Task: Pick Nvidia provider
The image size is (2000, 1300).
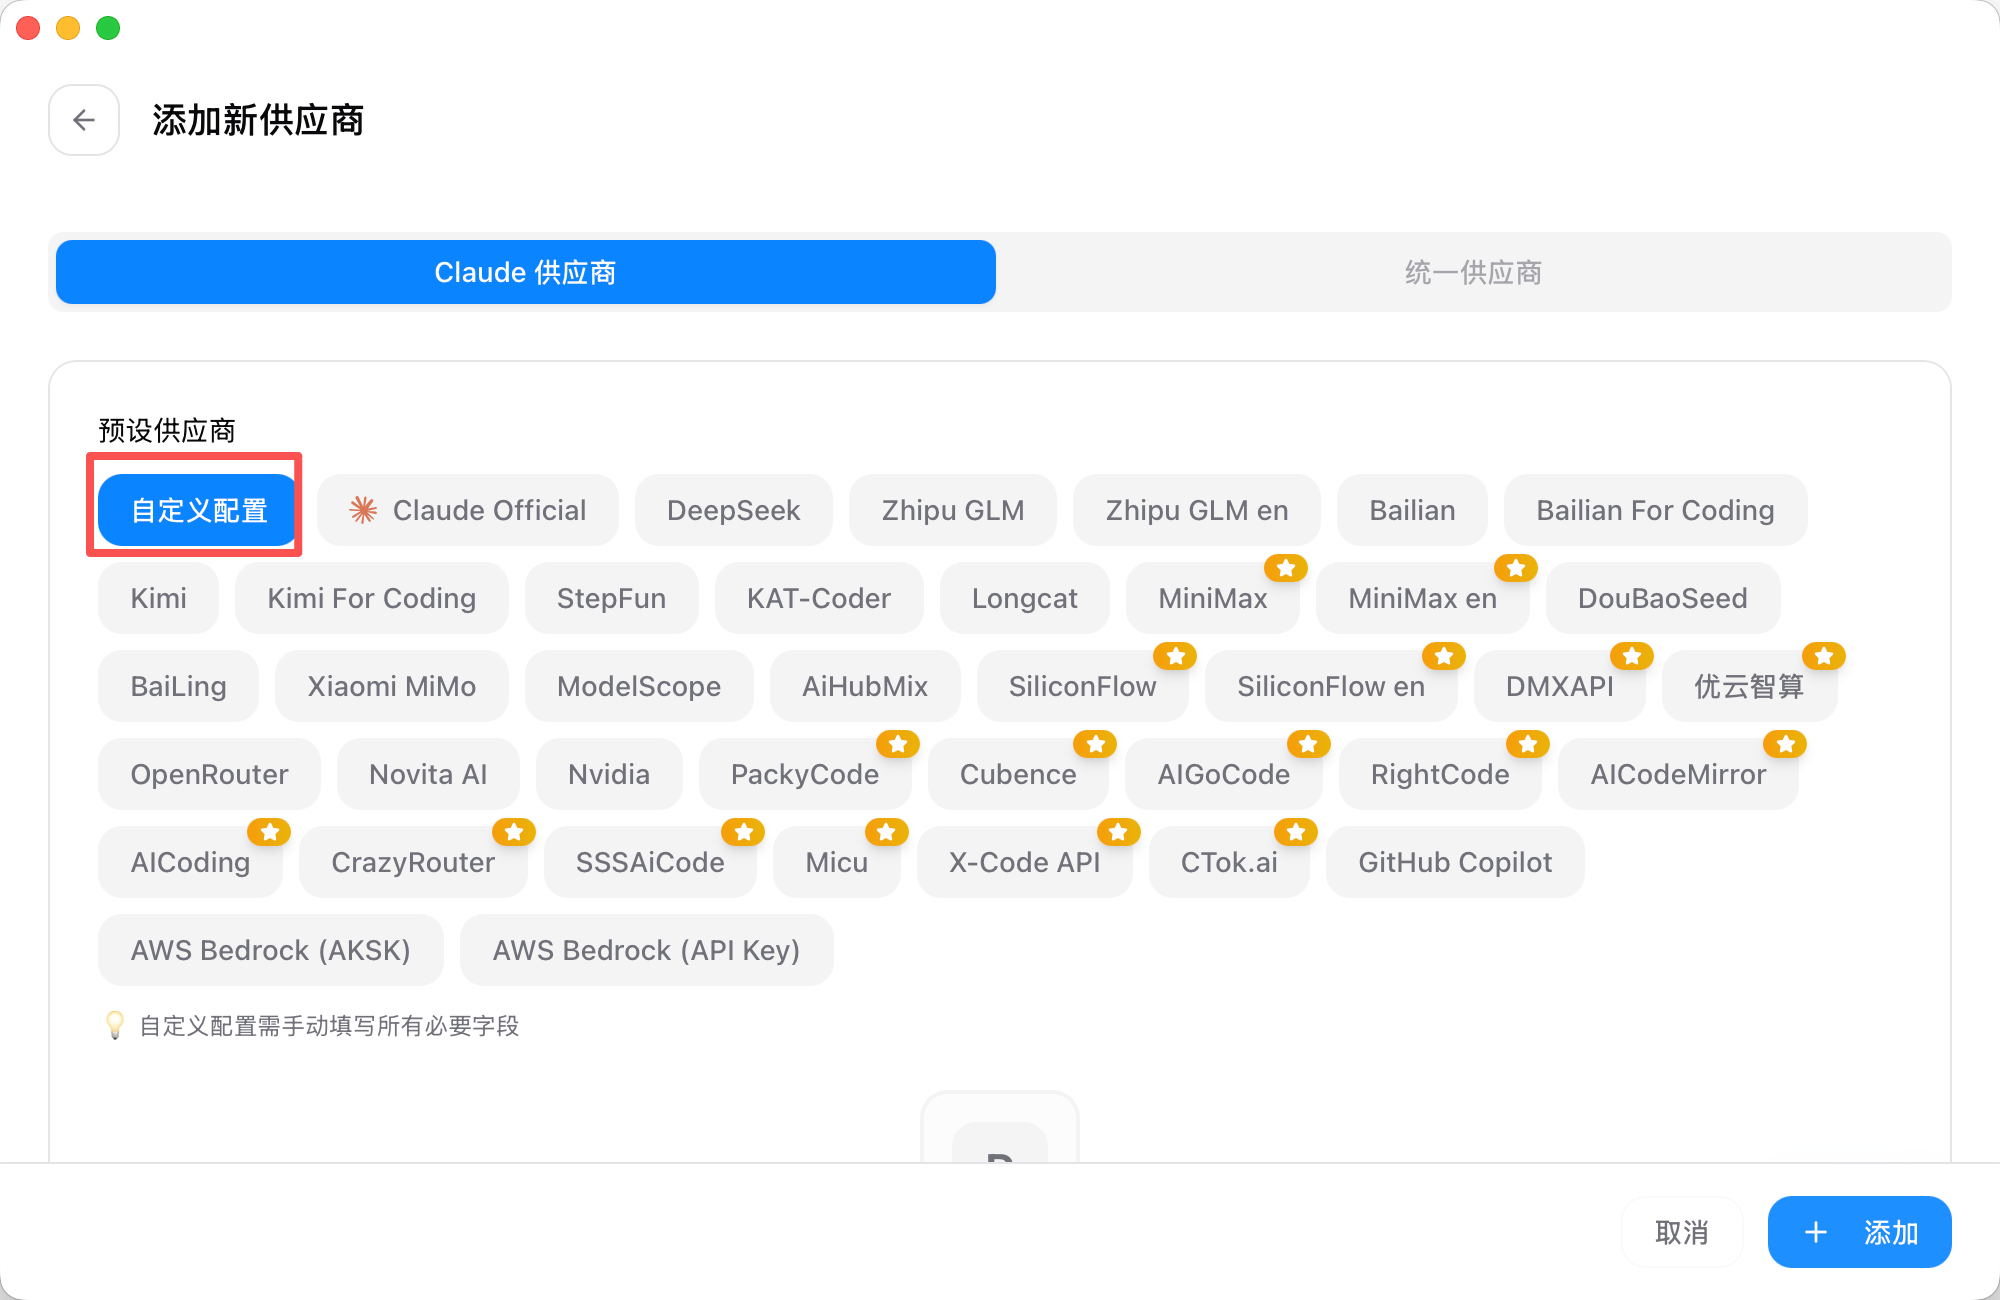Action: 609,774
